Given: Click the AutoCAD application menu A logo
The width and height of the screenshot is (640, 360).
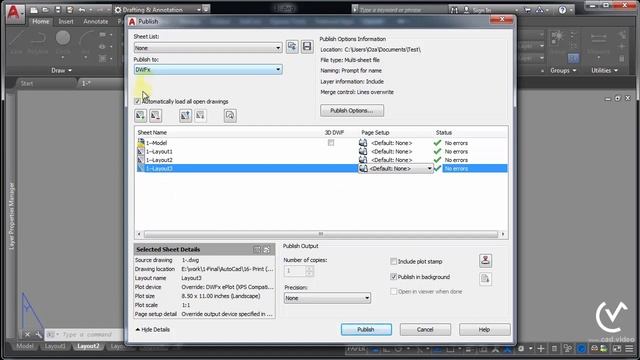Looking at the screenshot, I should pyautogui.click(x=14, y=12).
